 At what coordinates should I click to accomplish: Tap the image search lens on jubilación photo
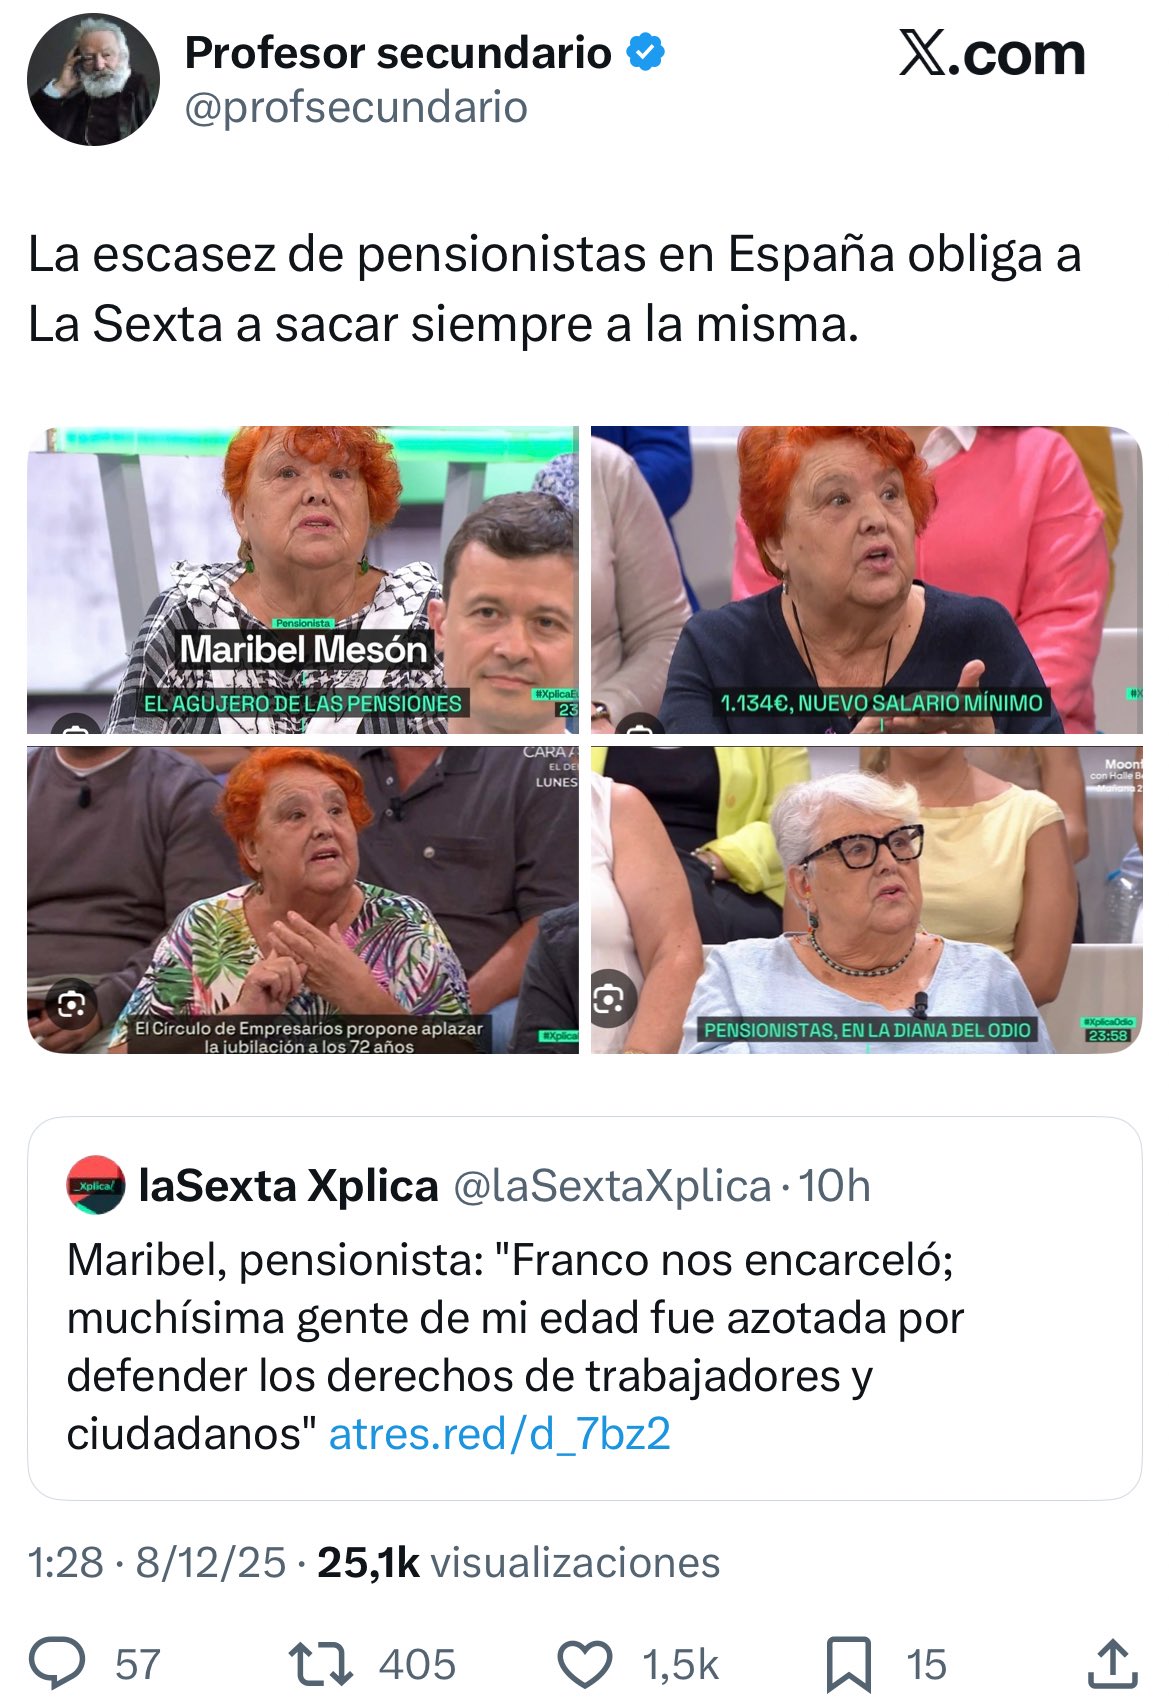(72, 1003)
